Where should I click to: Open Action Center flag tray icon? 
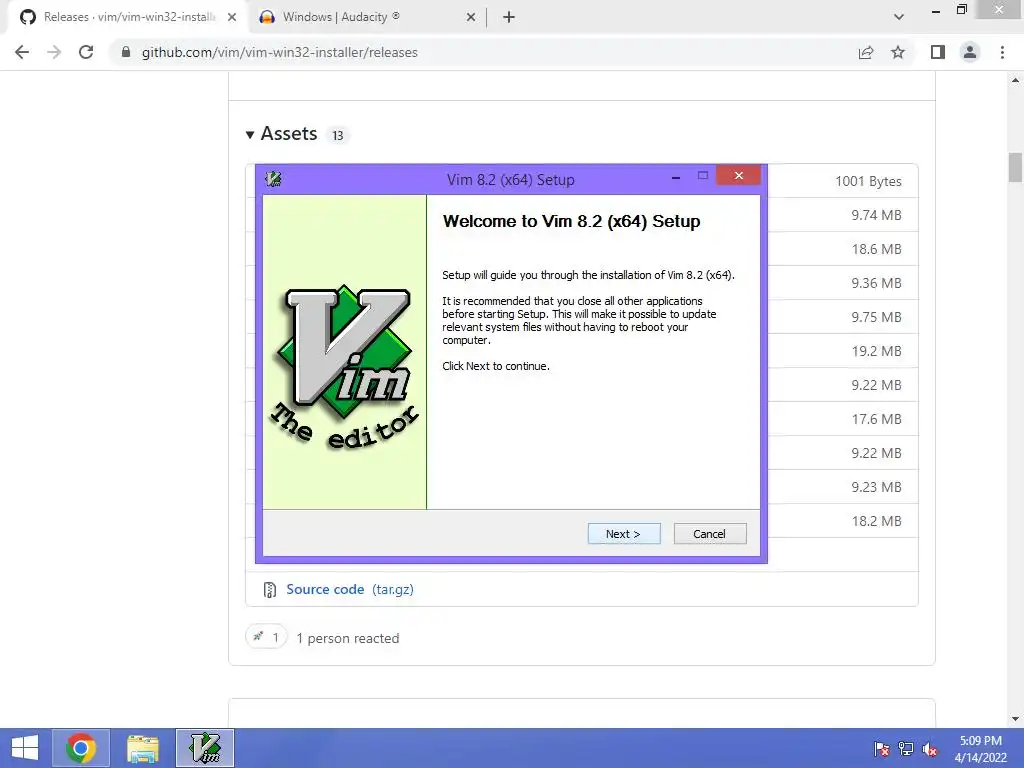tap(882, 749)
